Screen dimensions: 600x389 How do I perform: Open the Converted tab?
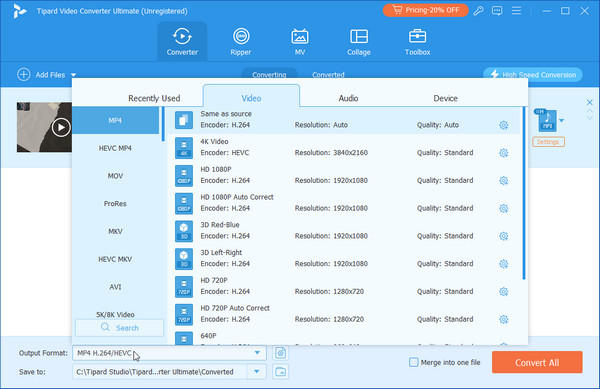(328, 74)
